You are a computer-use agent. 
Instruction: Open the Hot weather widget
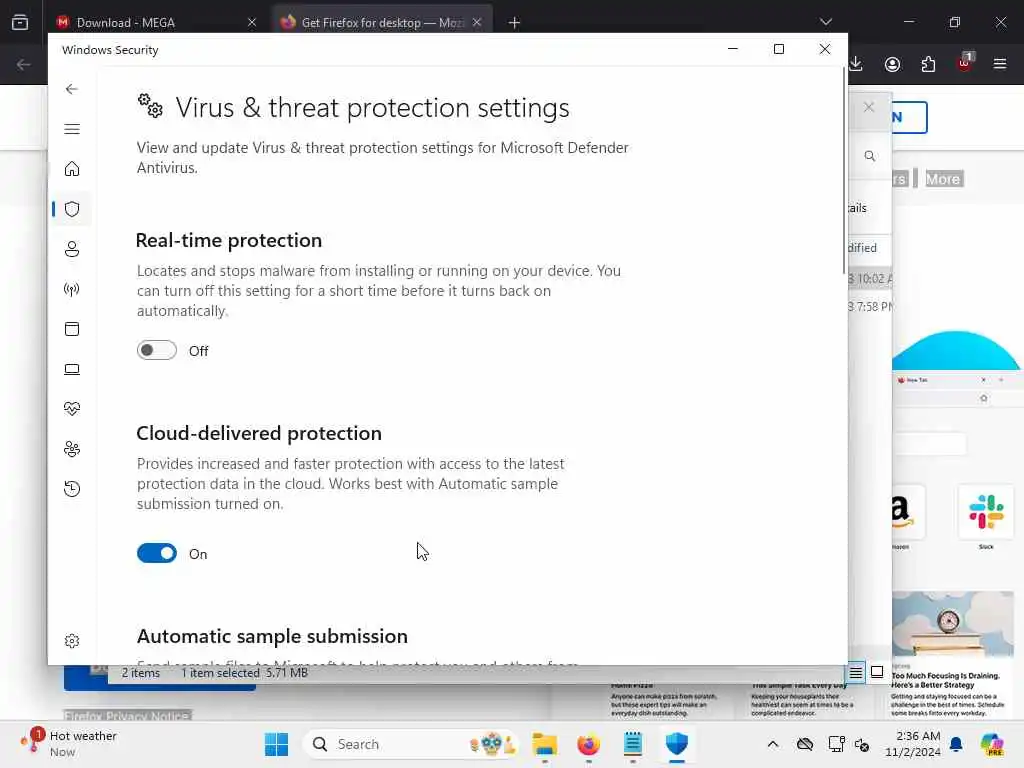pyautogui.click(x=68, y=744)
